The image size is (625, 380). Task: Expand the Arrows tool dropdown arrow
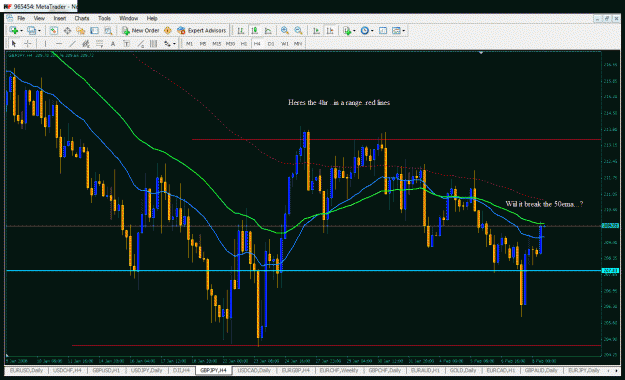pyautogui.click(x=175, y=44)
